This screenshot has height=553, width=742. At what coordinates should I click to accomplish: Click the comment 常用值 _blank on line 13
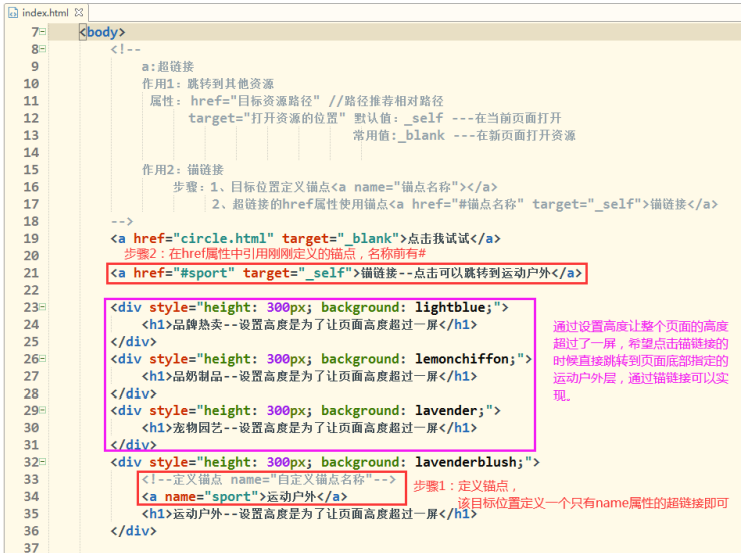[x=464, y=135]
